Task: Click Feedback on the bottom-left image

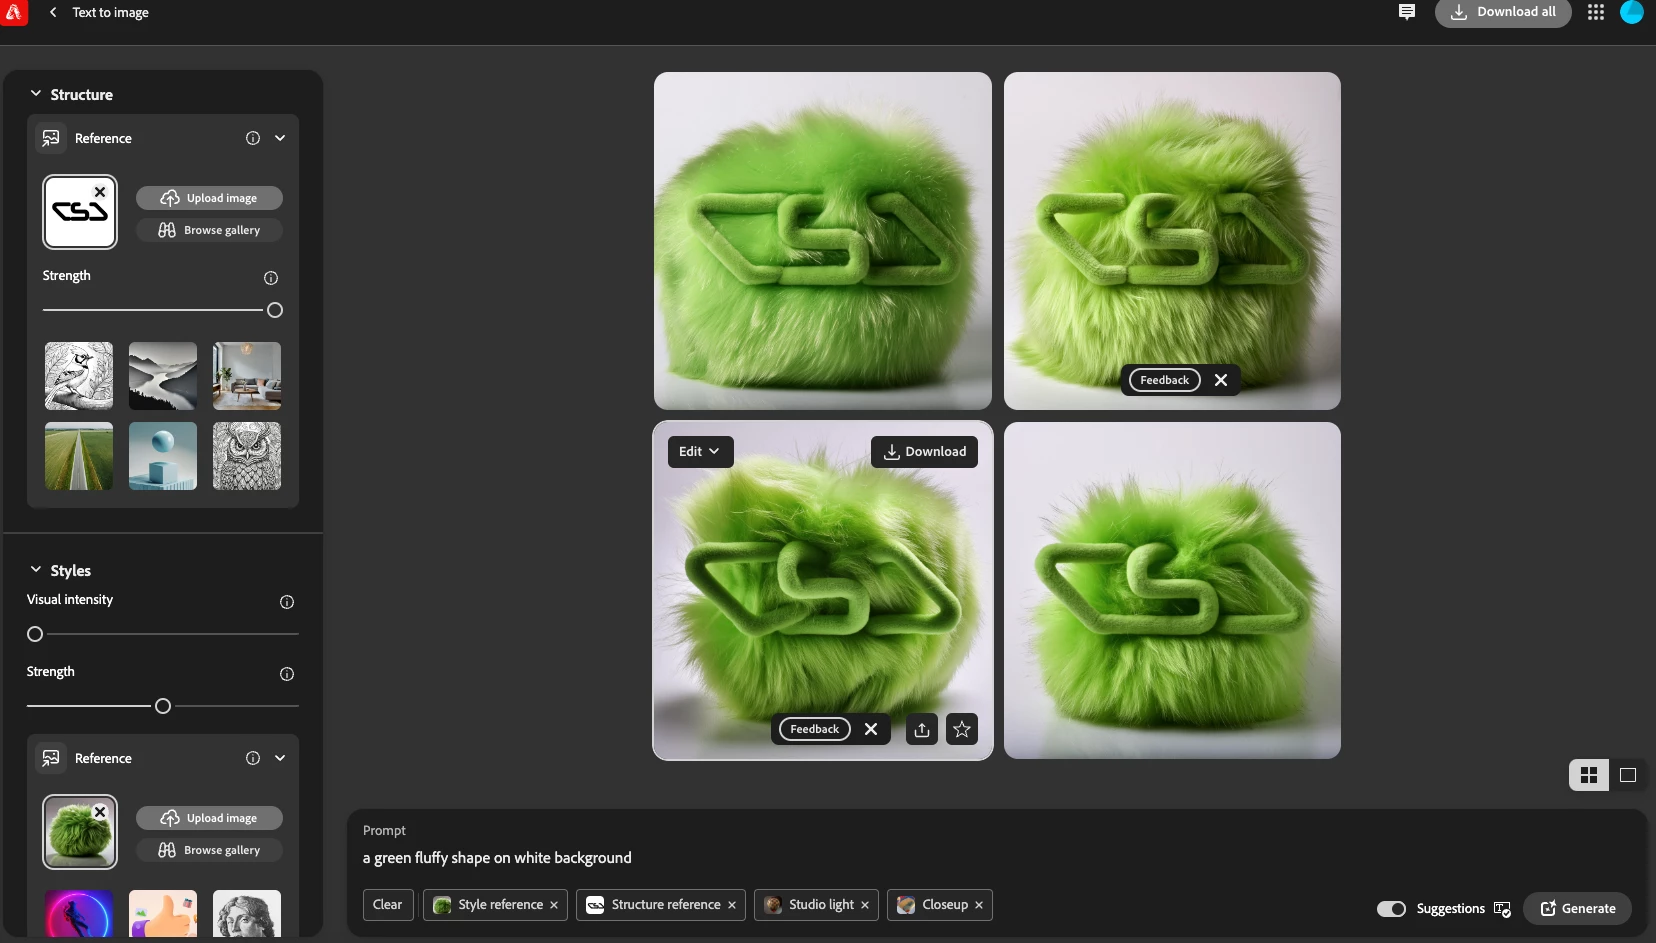Action: tap(814, 729)
